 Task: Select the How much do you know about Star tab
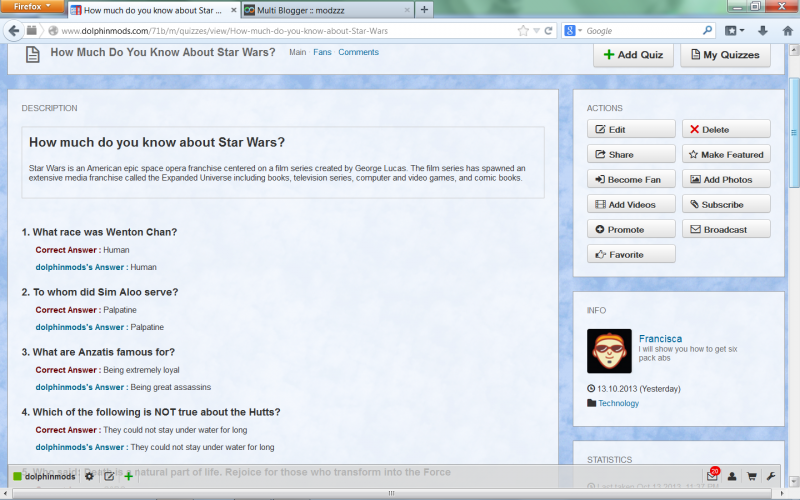pos(153,10)
